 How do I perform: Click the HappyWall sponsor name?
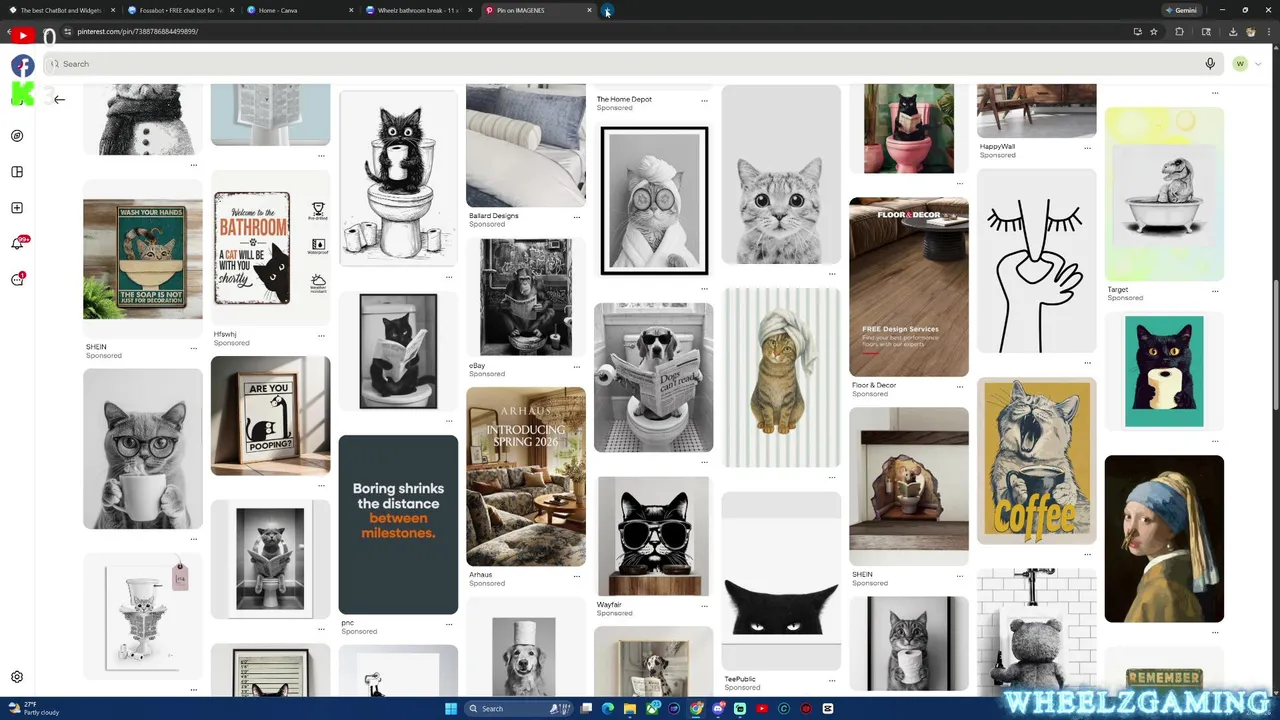click(996, 147)
